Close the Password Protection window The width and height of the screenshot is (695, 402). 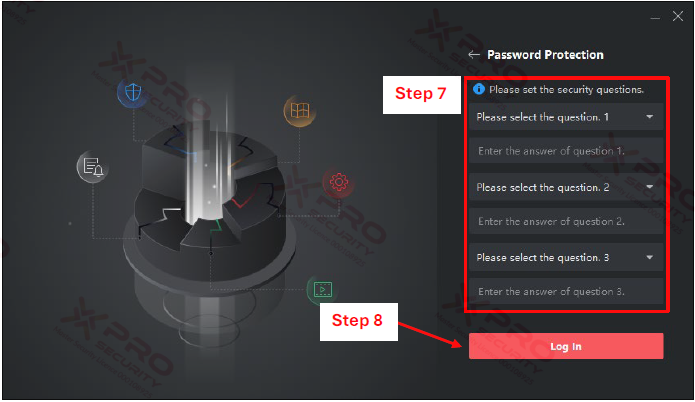click(x=678, y=16)
